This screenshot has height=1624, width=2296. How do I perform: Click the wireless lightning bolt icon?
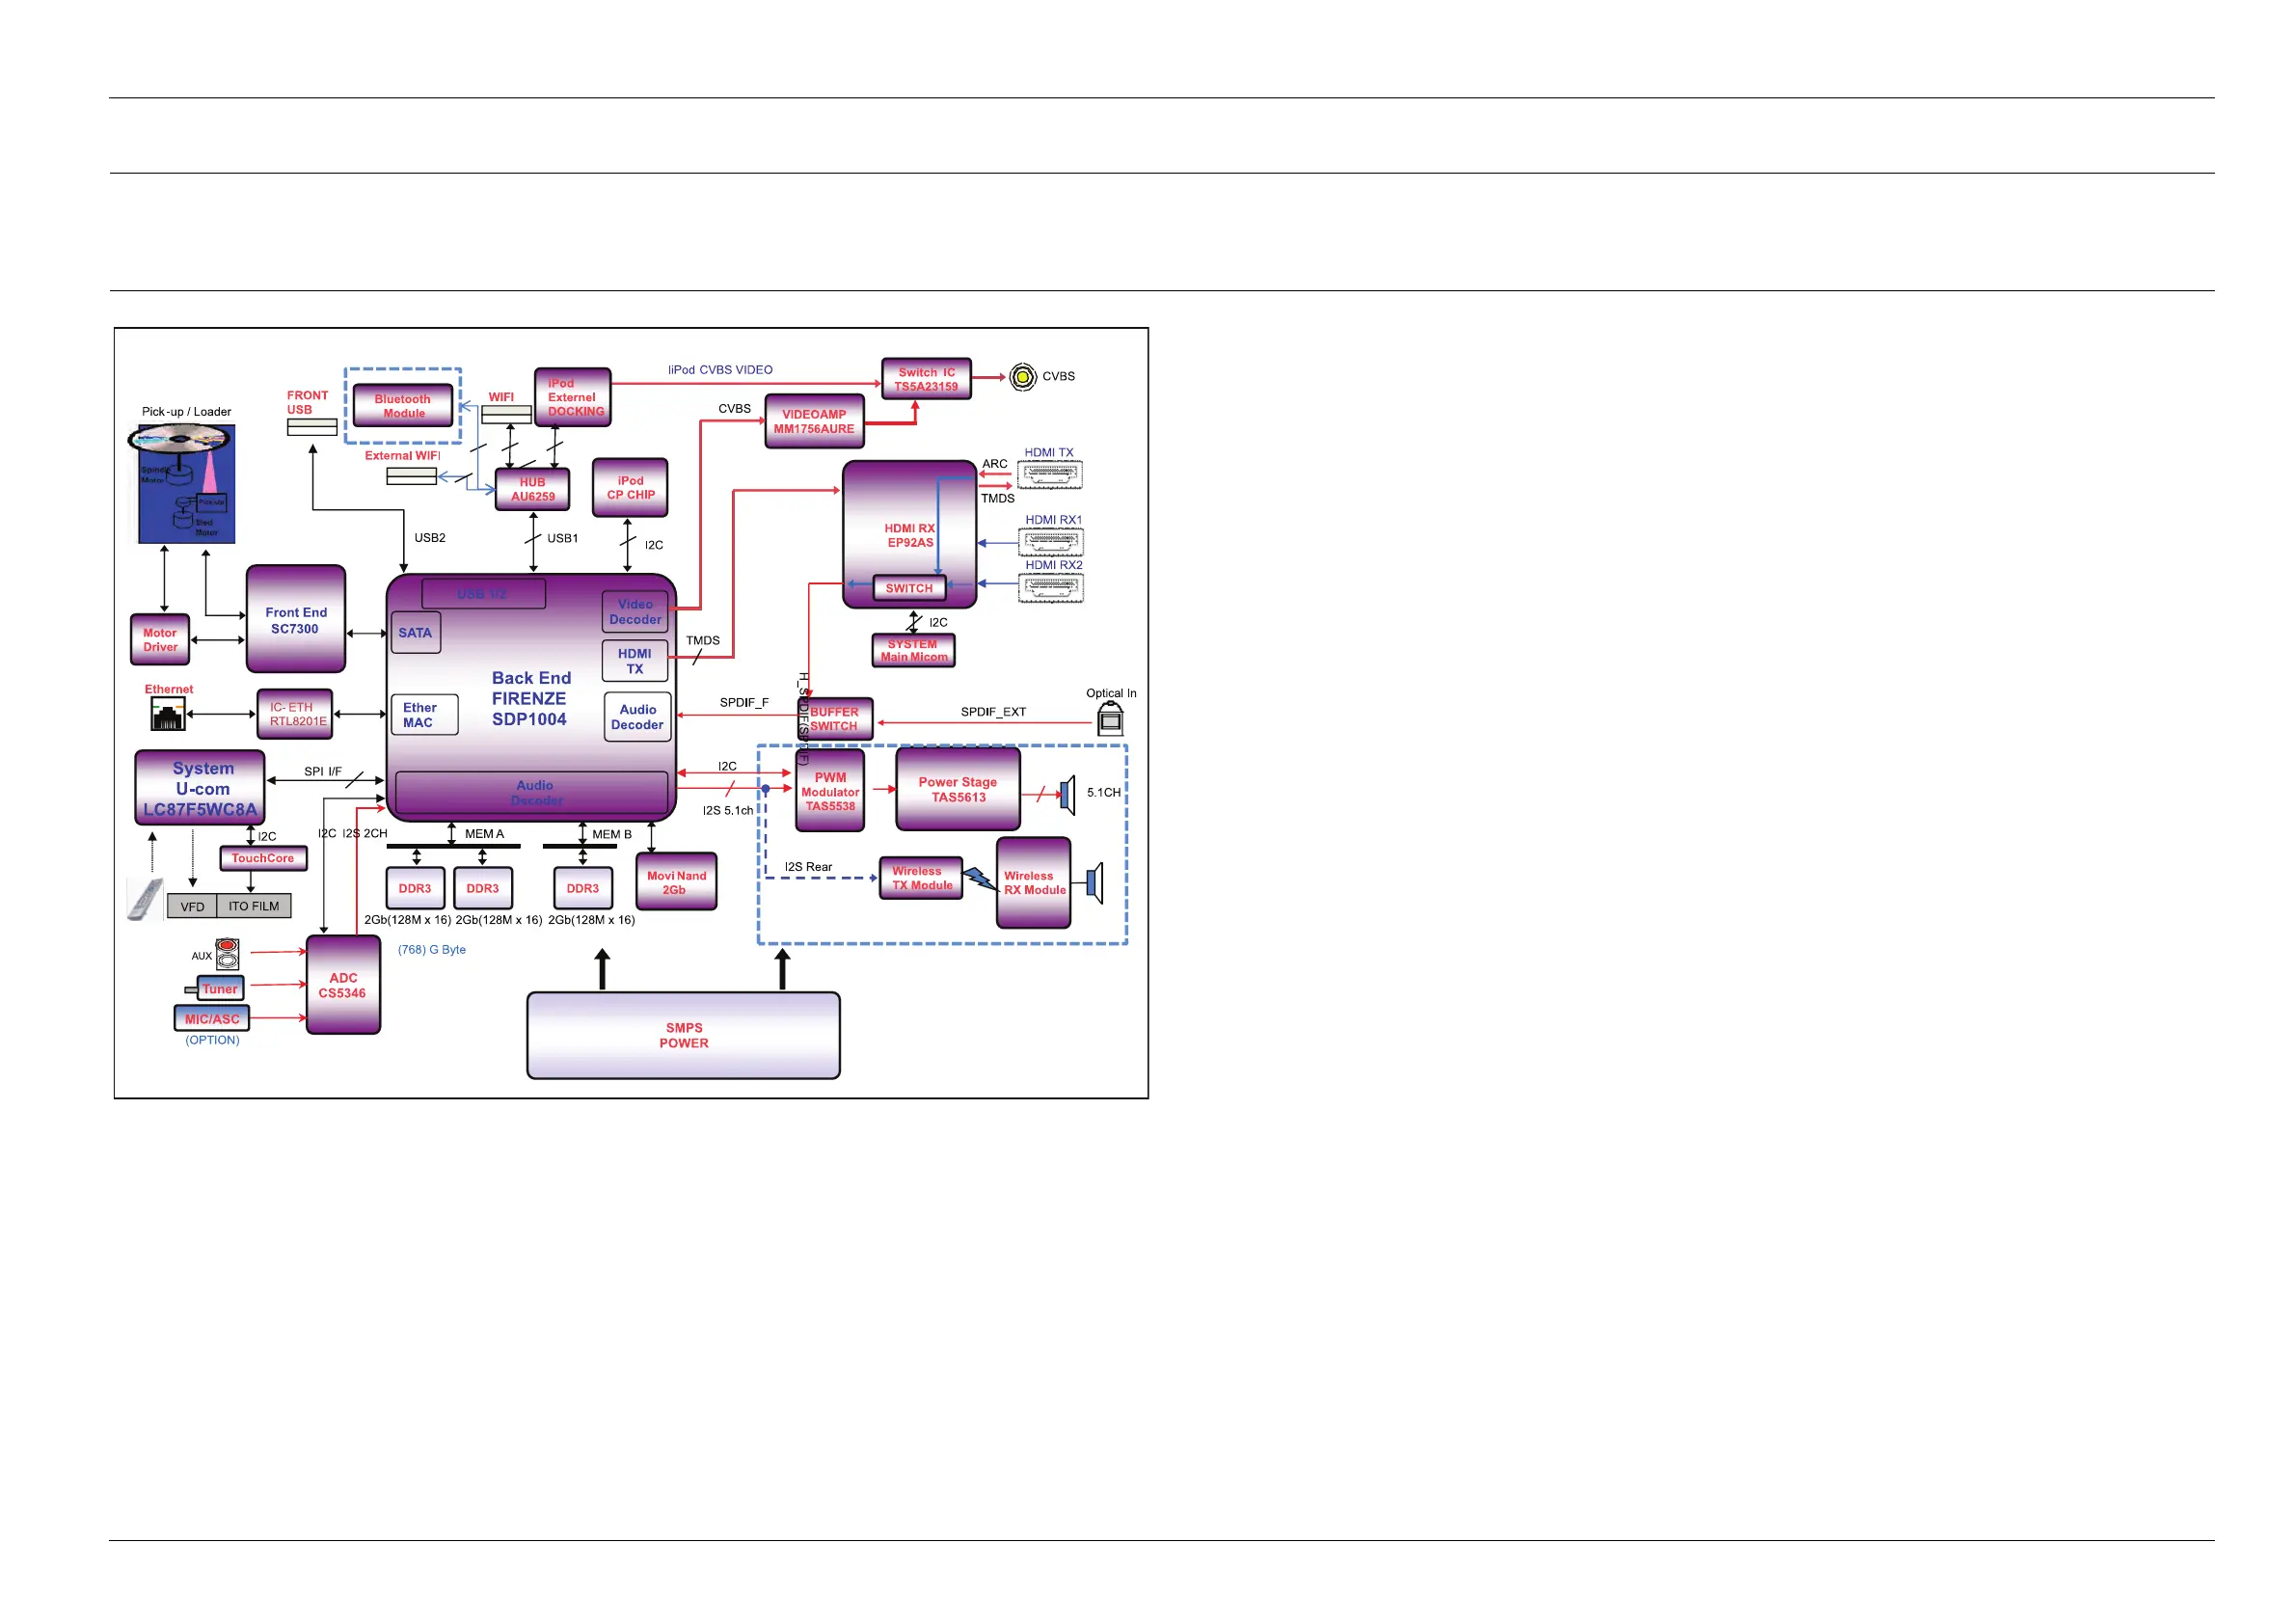point(980,878)
